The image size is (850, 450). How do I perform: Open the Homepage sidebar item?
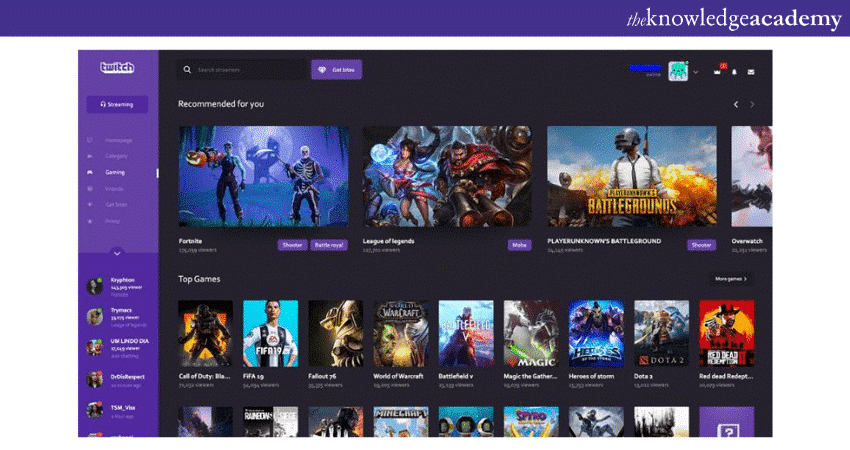tap(118, 140)
